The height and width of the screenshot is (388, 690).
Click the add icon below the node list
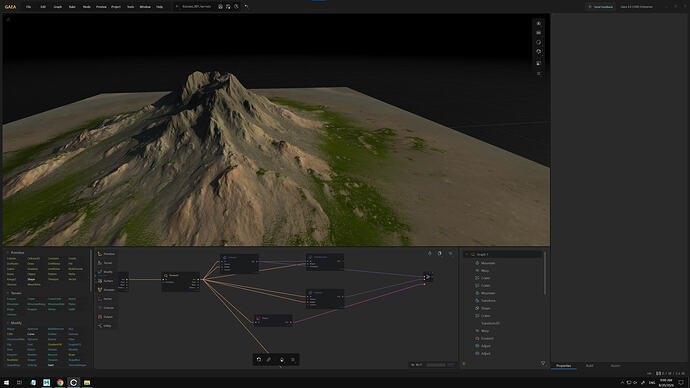pyautogui.click(x=463, y=364)
